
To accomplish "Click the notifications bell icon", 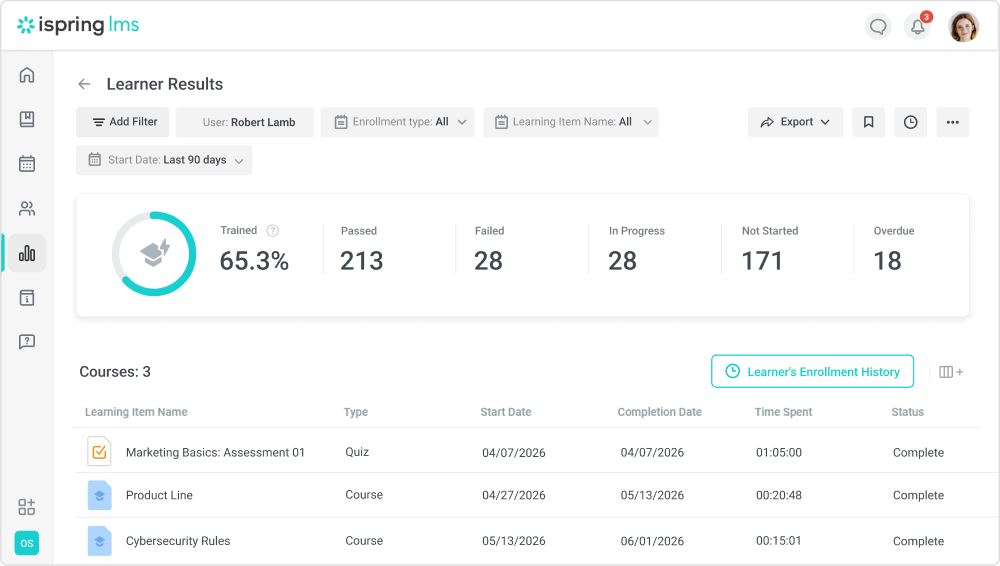I will click(x=917, y=27).
